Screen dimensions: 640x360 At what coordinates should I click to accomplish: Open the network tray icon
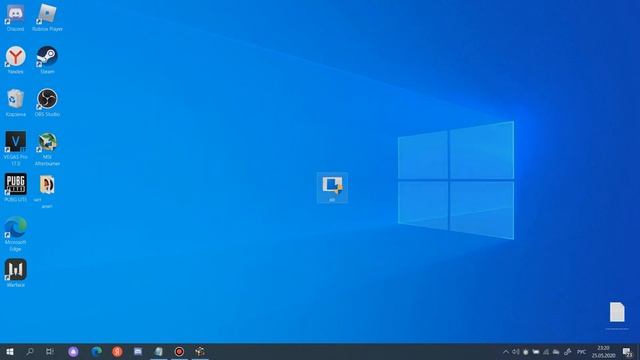[x=546, y=352]
